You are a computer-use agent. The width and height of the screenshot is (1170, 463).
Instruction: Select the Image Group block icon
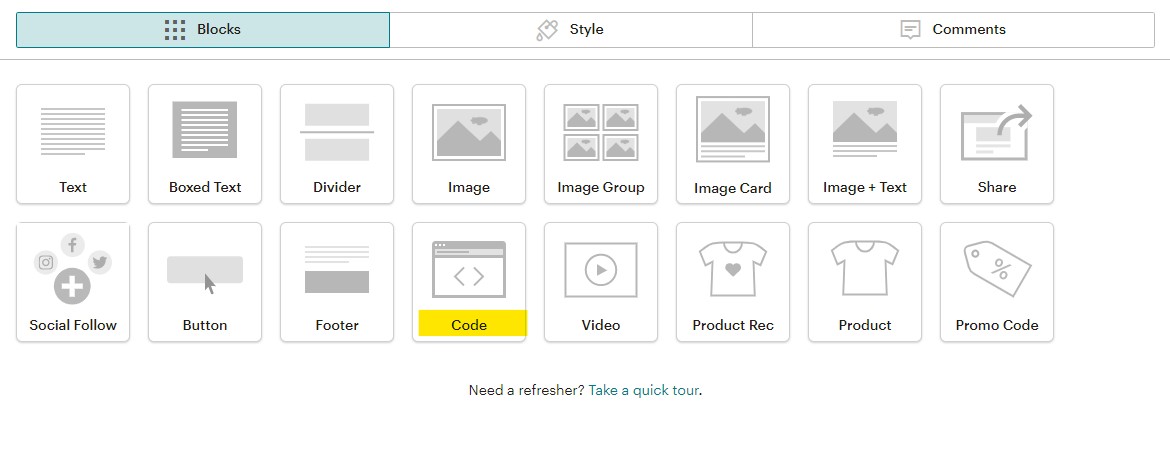tap(601, 132)
